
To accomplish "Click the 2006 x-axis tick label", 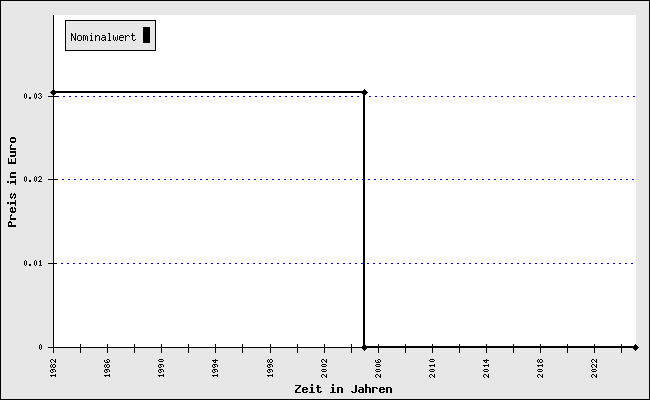I will coord(378,367).
